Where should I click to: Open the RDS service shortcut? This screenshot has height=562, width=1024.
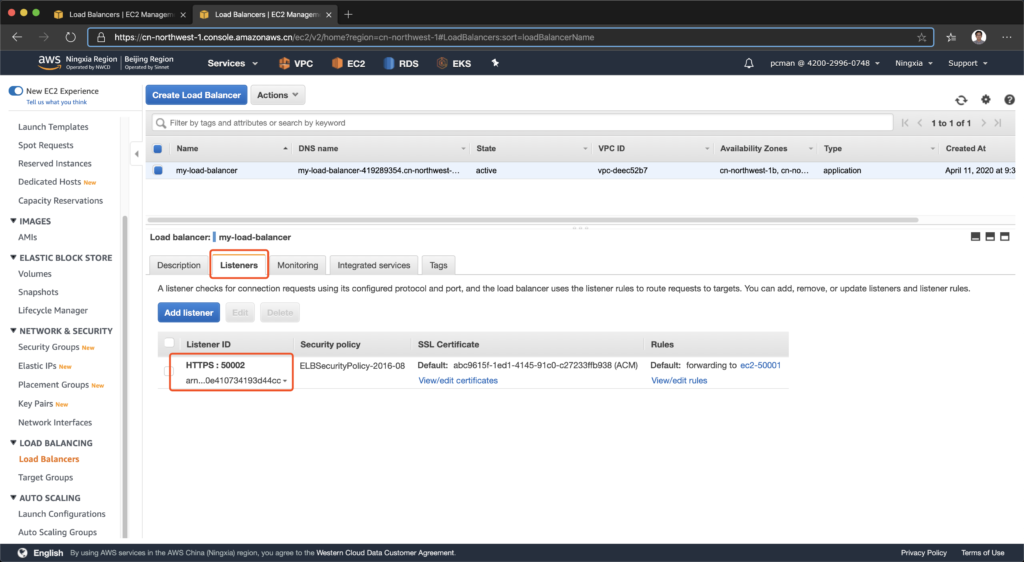click(x=400, y=63)
